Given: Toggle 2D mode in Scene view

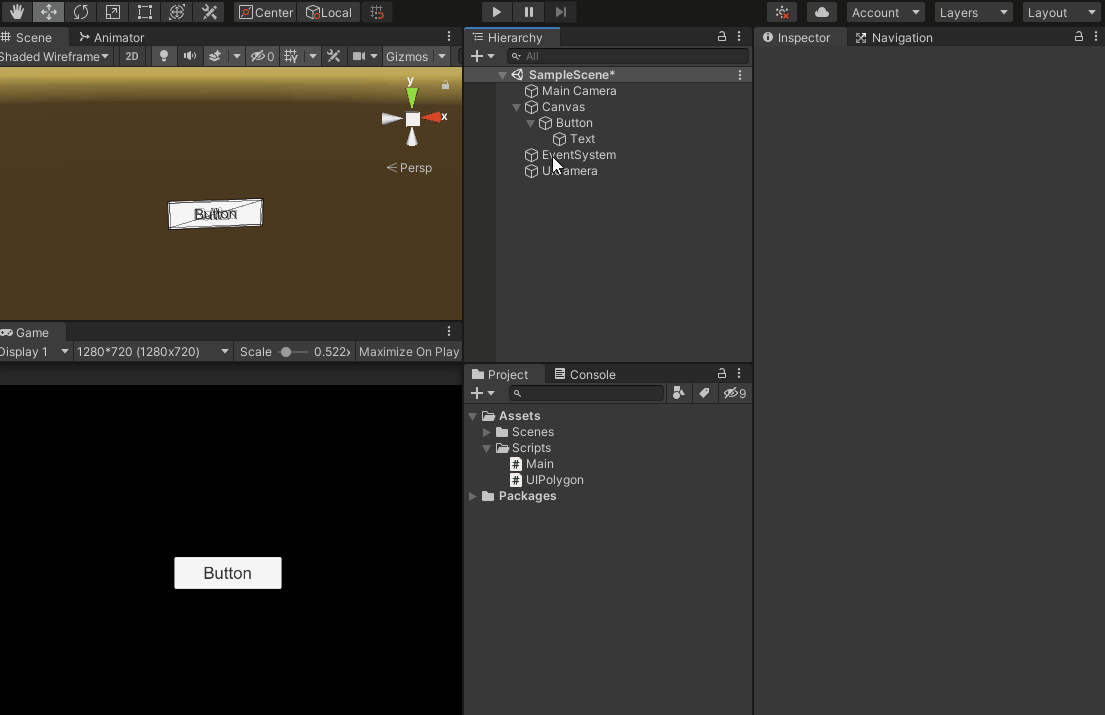Looking at the screenshot, I should point(131,56).
